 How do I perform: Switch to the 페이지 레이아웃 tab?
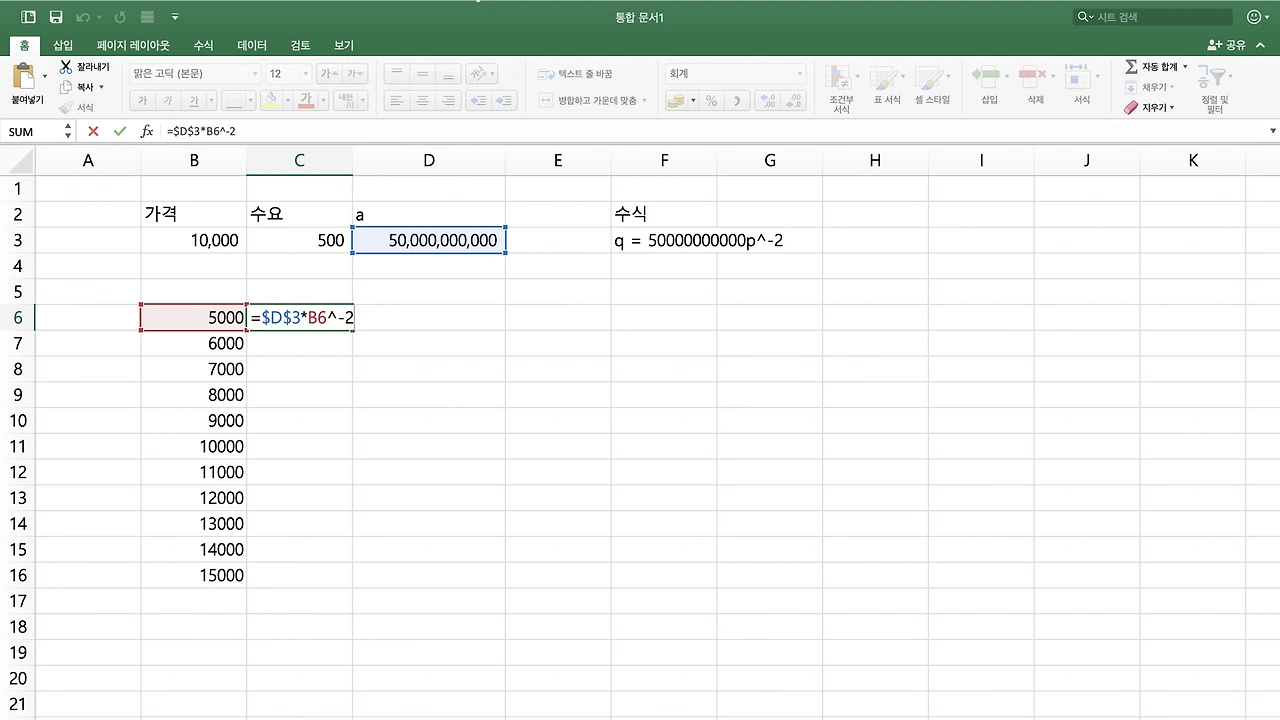click(133, 45)
